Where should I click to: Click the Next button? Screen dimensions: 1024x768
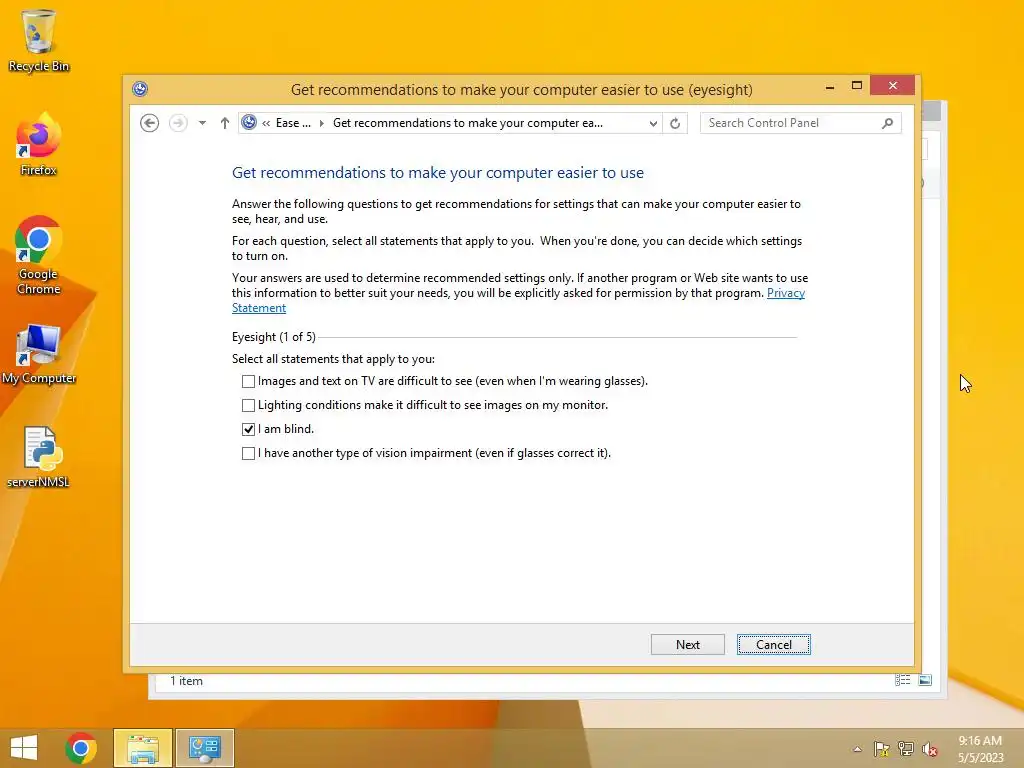pos(688,645)
